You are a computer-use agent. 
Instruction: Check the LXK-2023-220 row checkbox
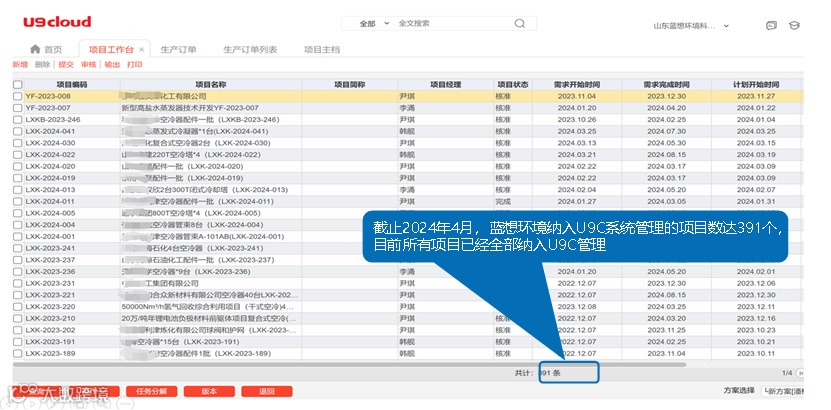click(x=18, y=307)
